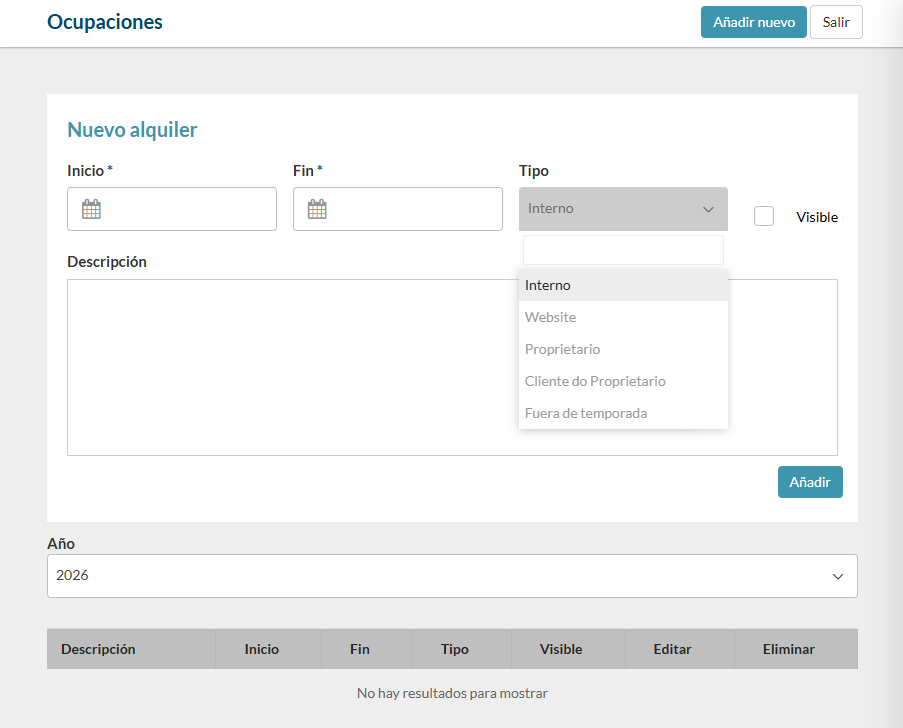Image resolution: width=903 pixels, height=728 pixels.
Task: Collapse the Tipo dropdown showing Interno
Action: pyautogui.click(x=623, y=208)
